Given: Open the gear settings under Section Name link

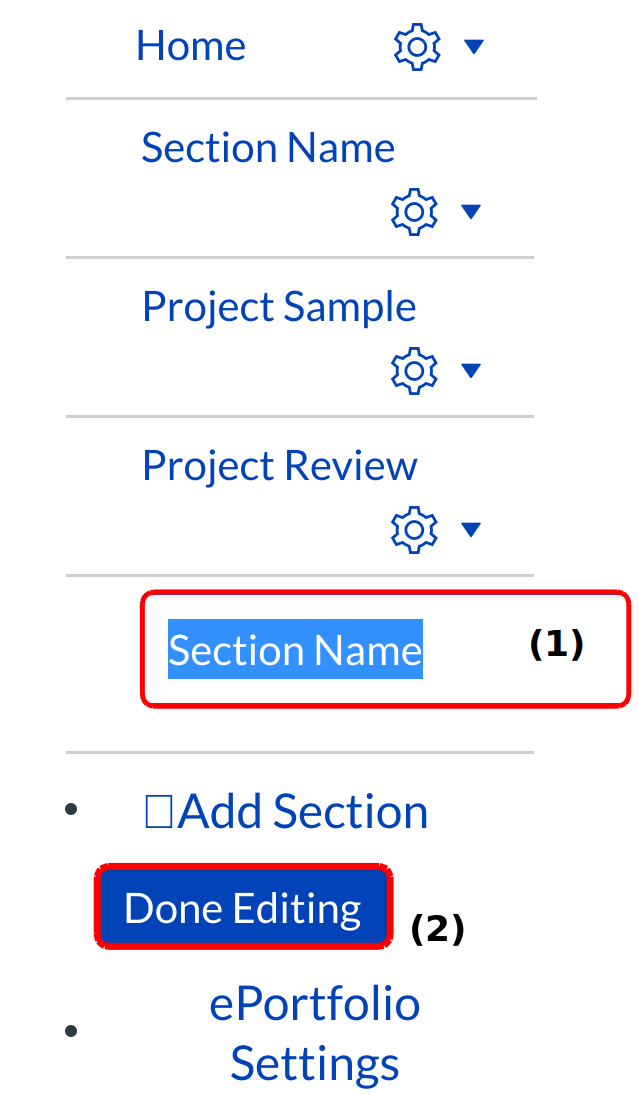Looking at the screenshot, I should (x=413, y=212).
